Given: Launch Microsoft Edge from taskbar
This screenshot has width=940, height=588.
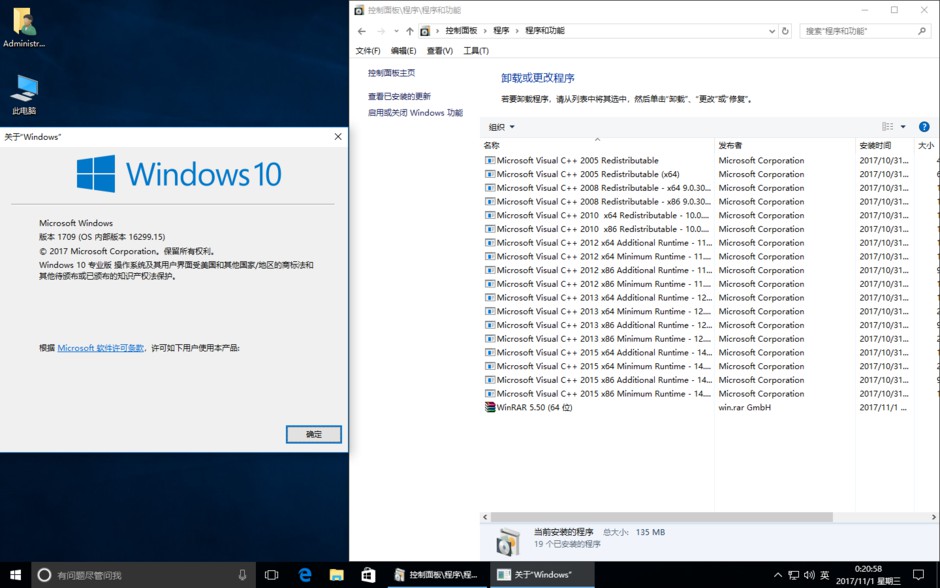Looking at the screenshot, I should (305, 575).
